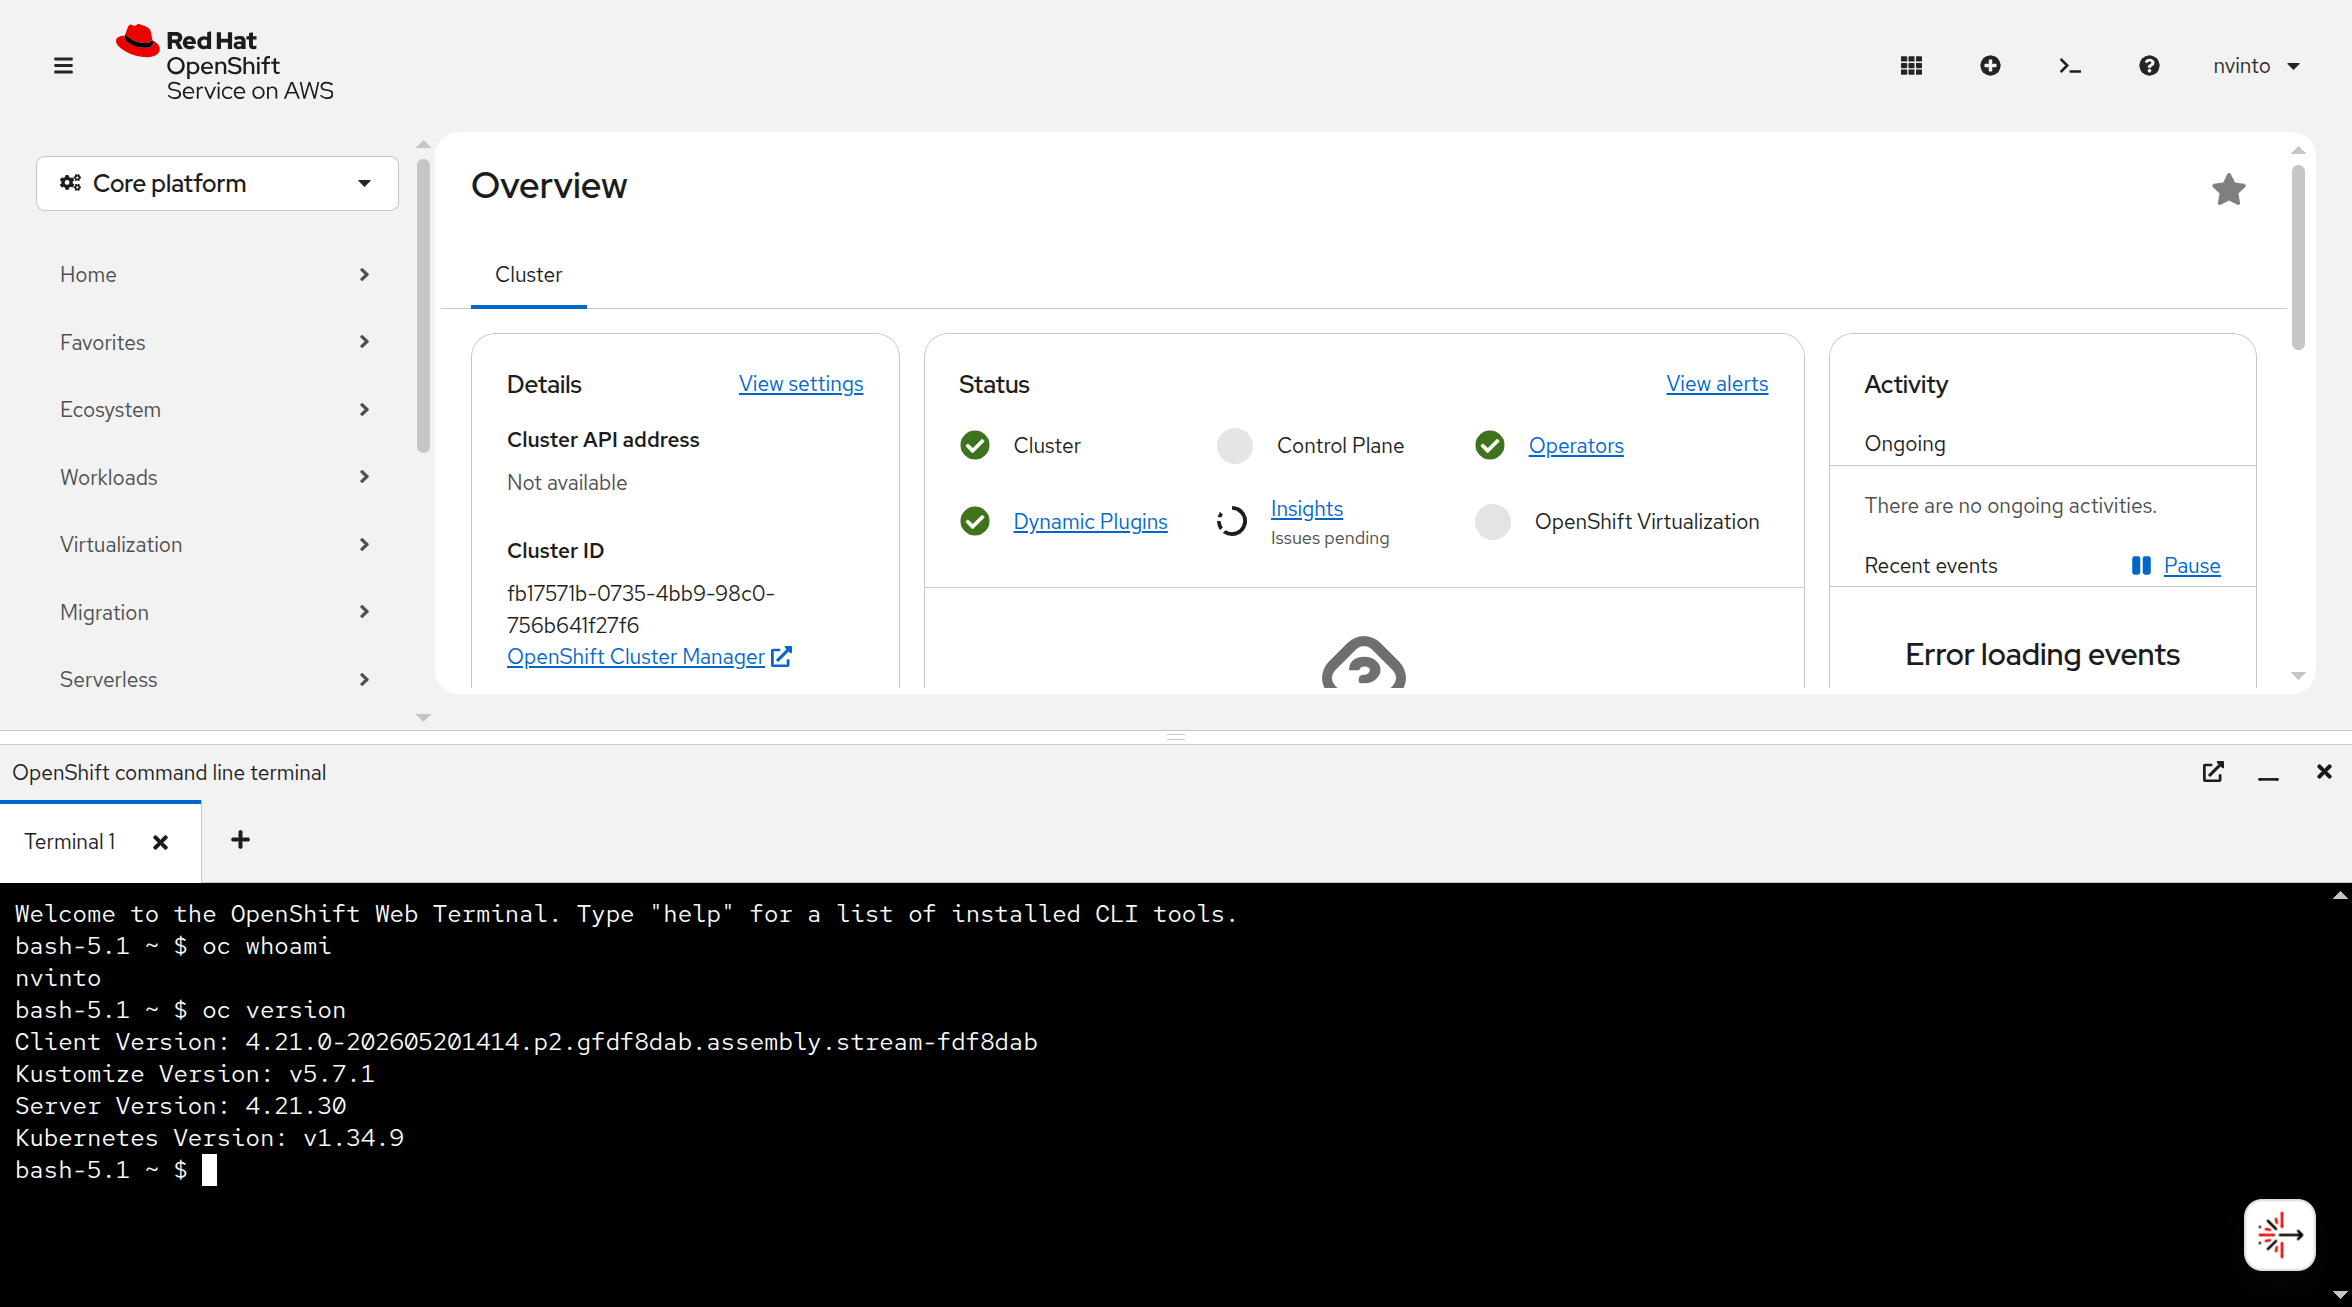Click the 'Issues pending' text
The height and width of the screenshot is (1307, 2352).
[1330, 538]
